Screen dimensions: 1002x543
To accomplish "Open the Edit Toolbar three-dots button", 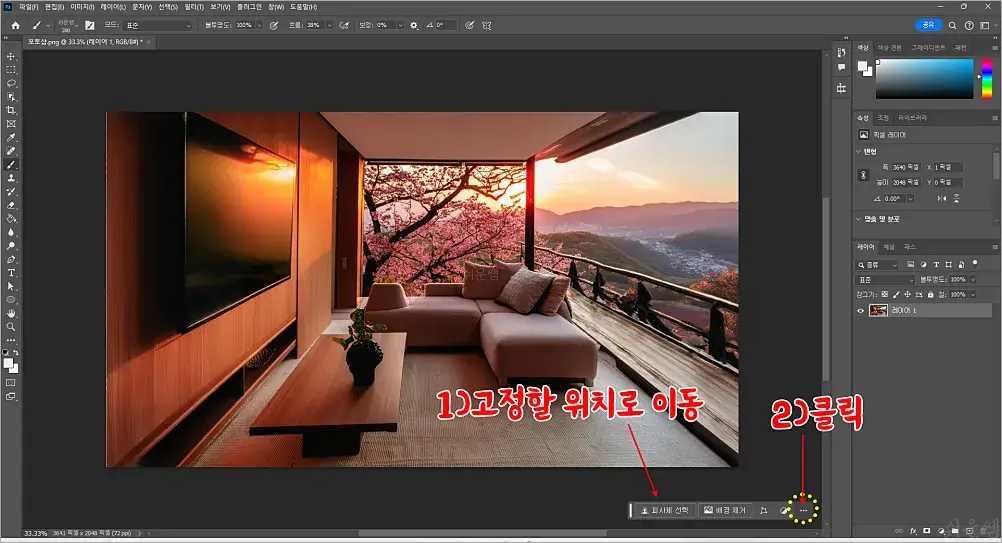I will click(x=11, y=340).
